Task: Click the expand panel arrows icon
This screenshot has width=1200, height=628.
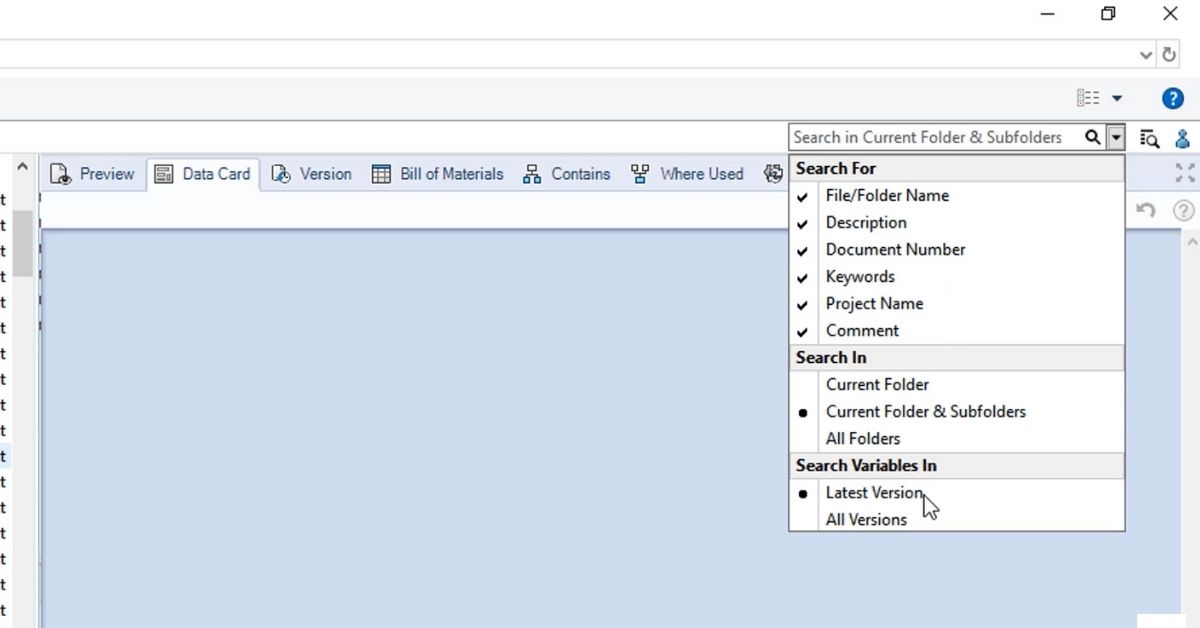Action: coord(1185,173)
